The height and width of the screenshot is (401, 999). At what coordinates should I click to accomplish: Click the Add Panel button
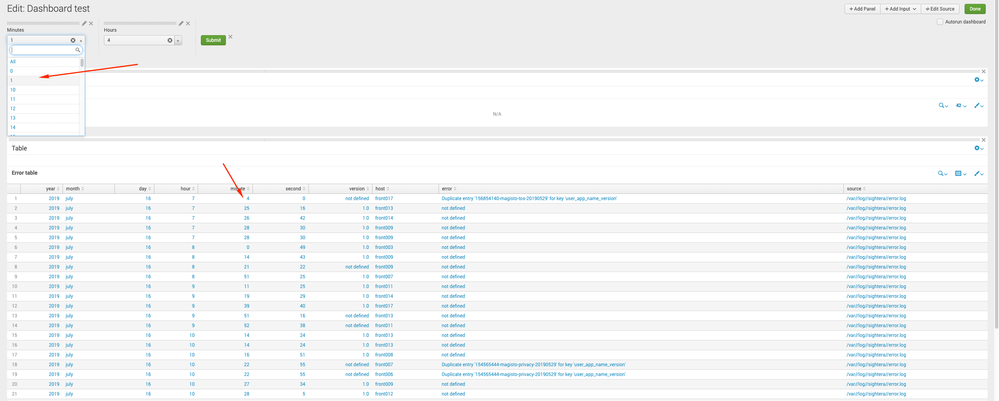pyautogui.click(x=863, y=9)
